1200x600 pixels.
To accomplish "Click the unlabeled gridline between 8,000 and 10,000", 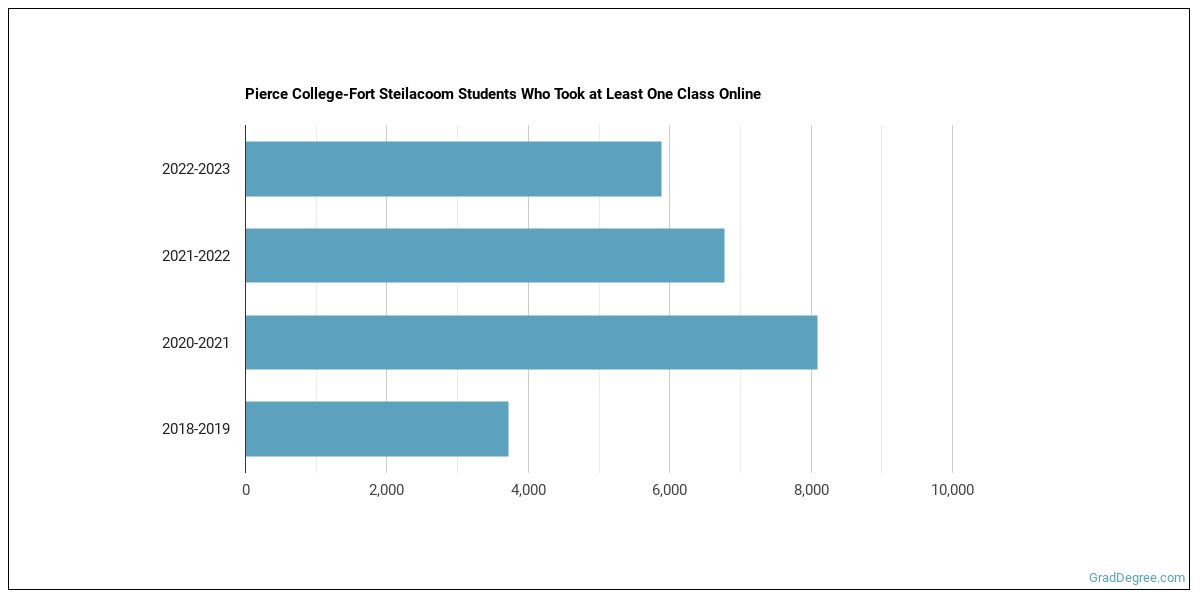I will coord(881,300).
